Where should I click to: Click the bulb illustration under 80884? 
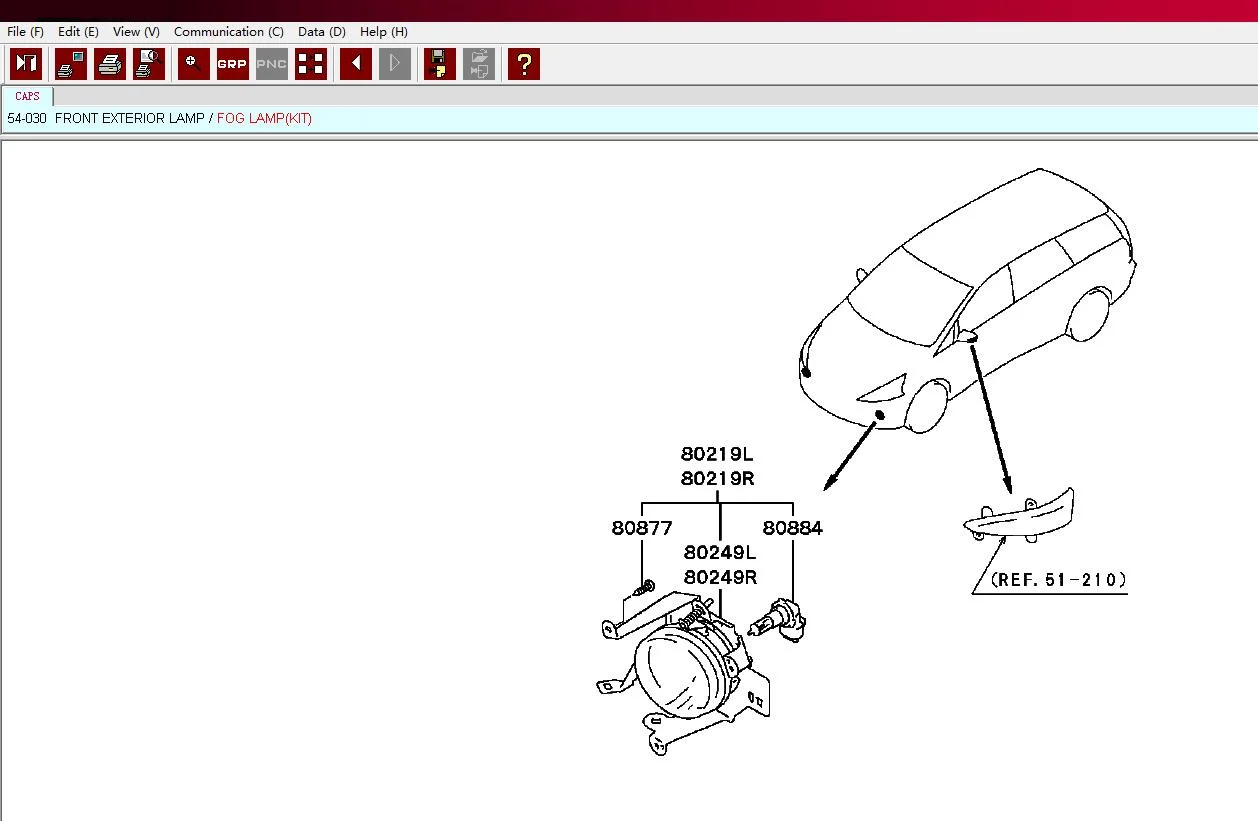coord(778,620)
